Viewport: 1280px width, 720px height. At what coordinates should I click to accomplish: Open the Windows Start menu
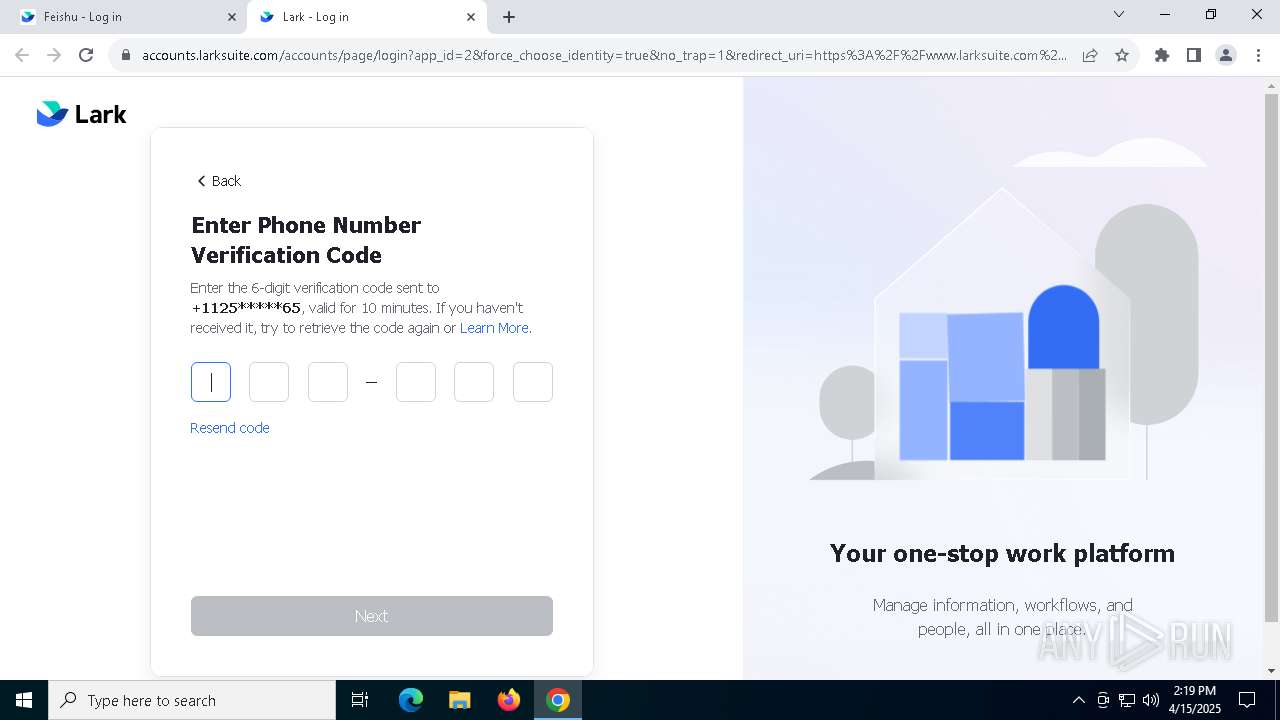(24, 700)
